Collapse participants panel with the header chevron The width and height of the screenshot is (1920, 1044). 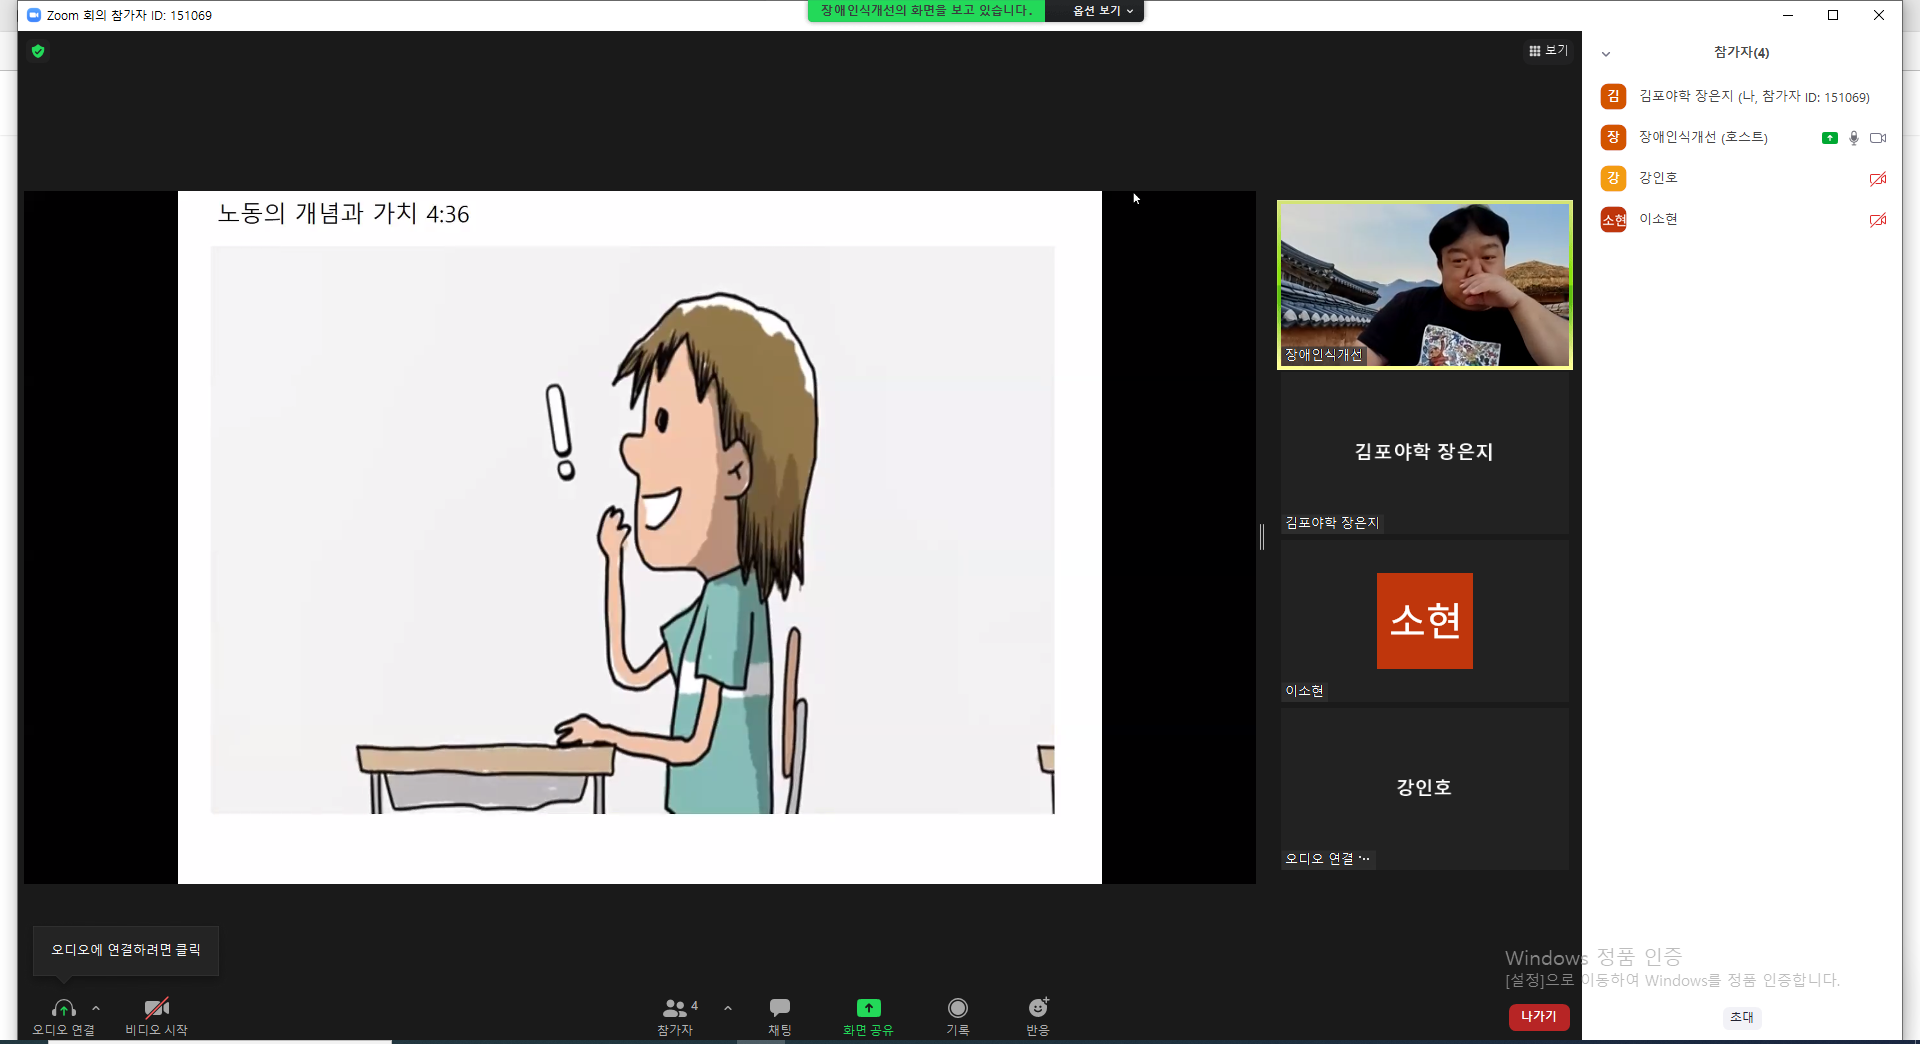point(1606,54)
